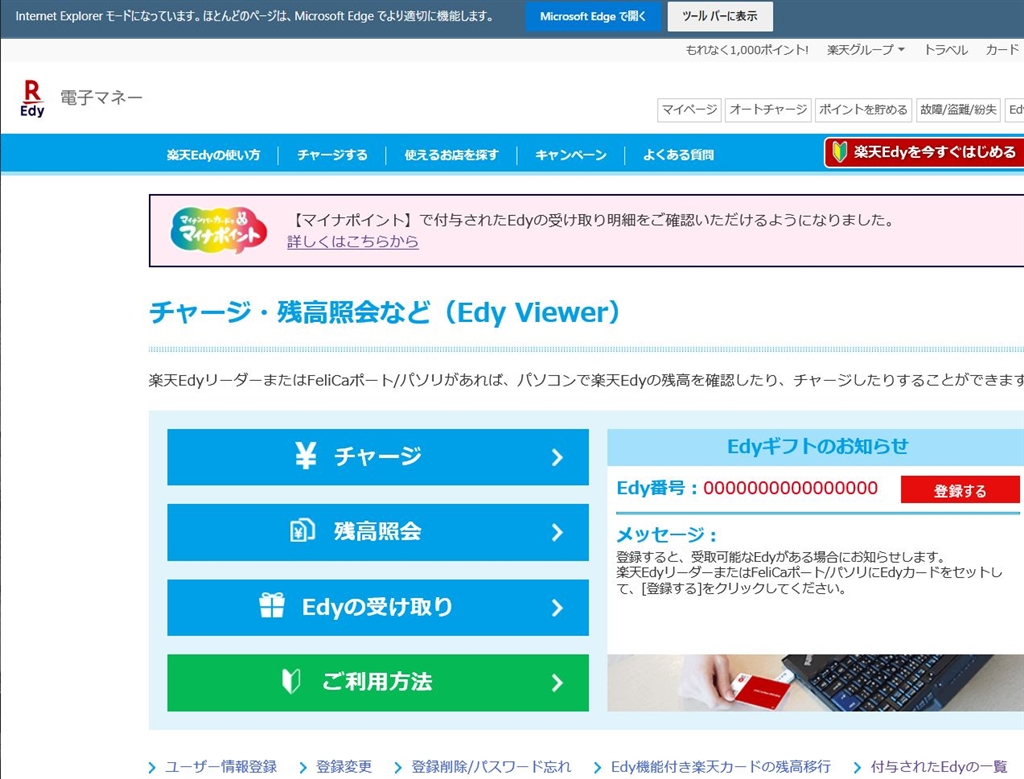The image size is (1024, 779).
Task: Click the Edyの受け取り button
Action: (377, 607)
